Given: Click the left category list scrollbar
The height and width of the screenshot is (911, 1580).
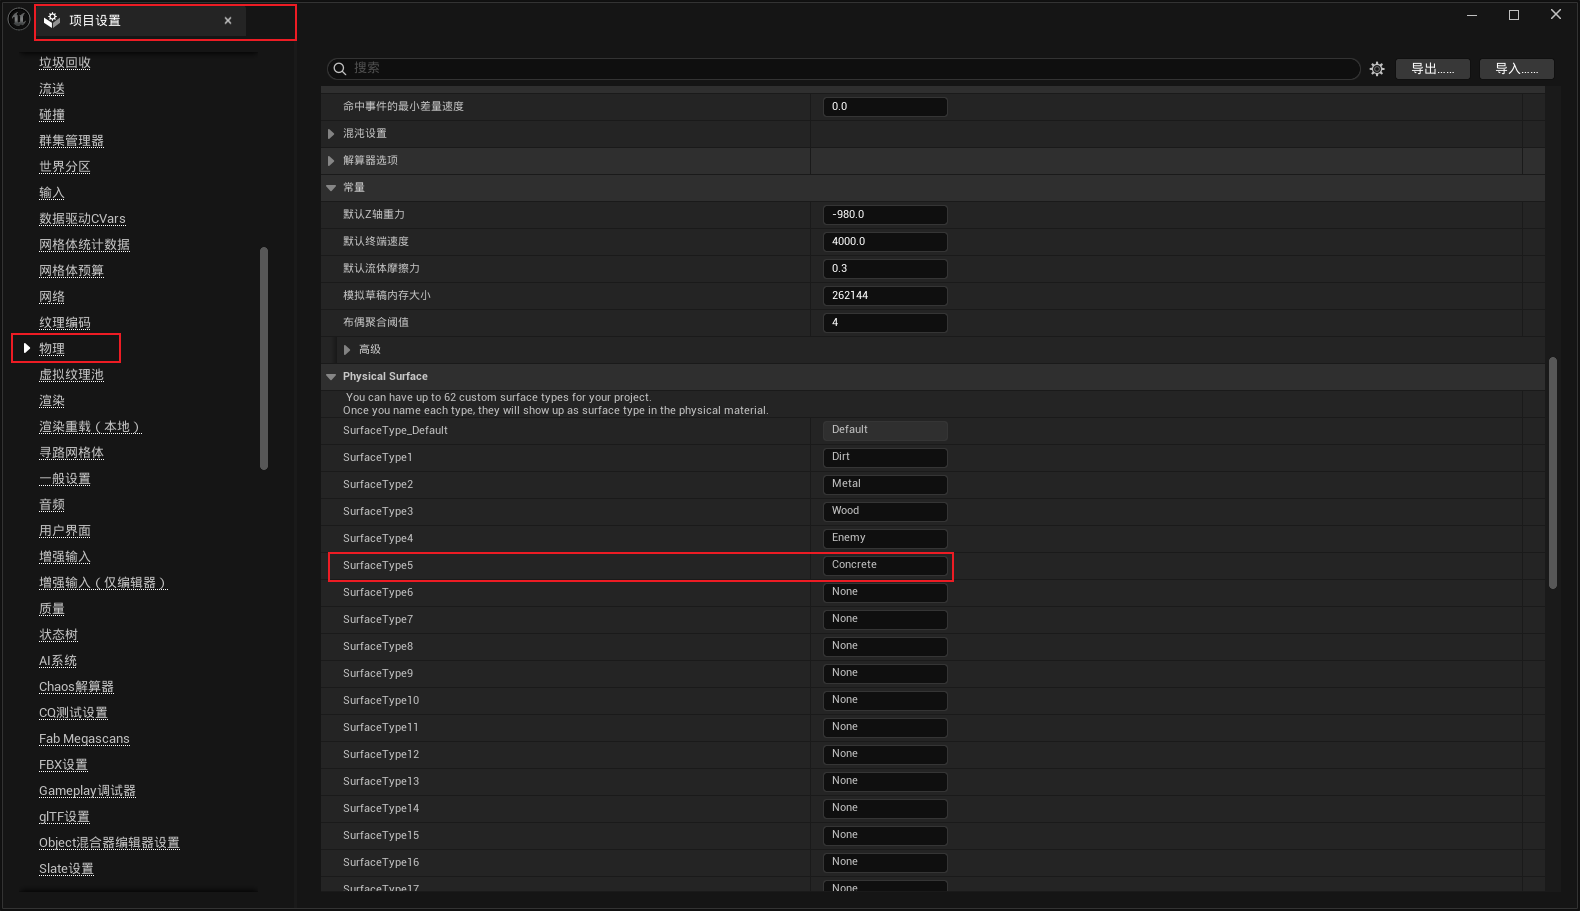Looking at the screenshot, I should (x=264, y=358).
